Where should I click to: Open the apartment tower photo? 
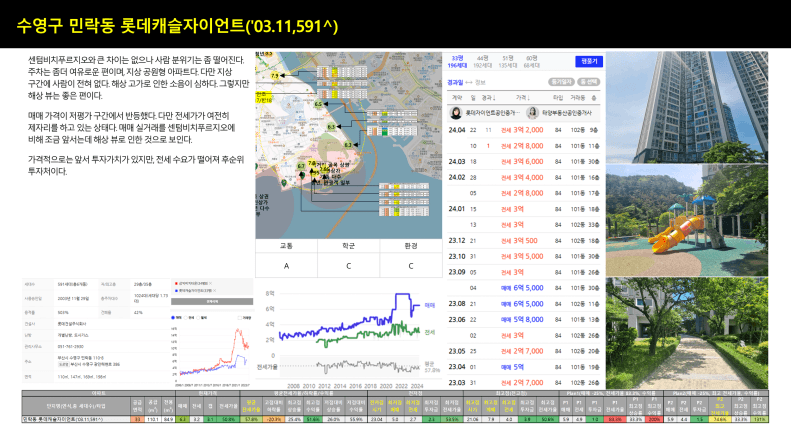687,107
